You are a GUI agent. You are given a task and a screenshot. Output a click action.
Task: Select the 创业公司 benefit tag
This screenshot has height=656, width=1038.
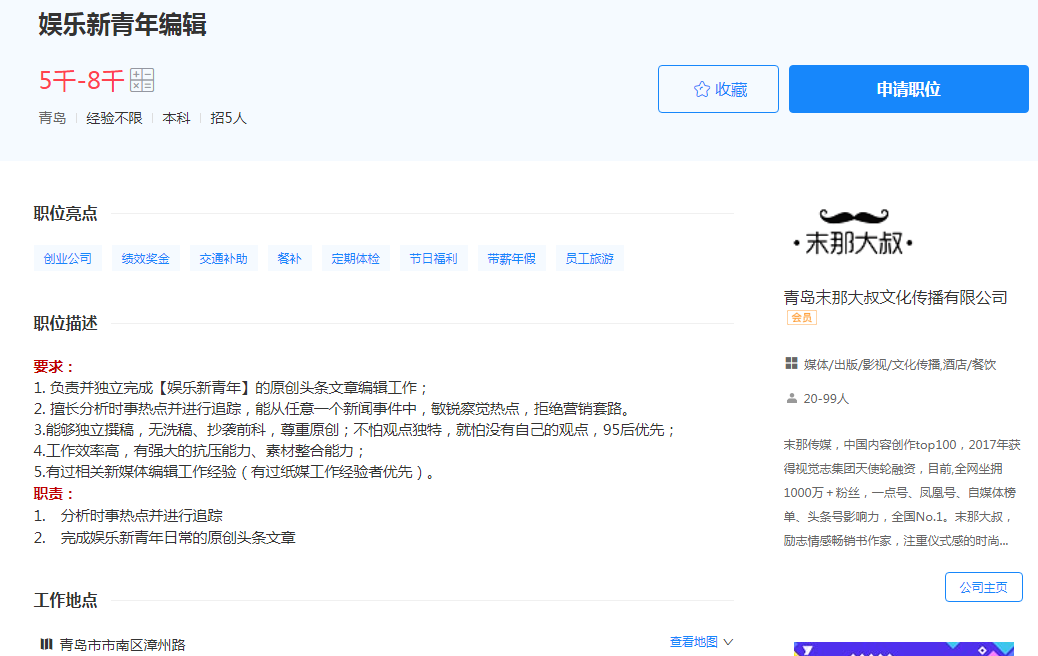point(68,259)
